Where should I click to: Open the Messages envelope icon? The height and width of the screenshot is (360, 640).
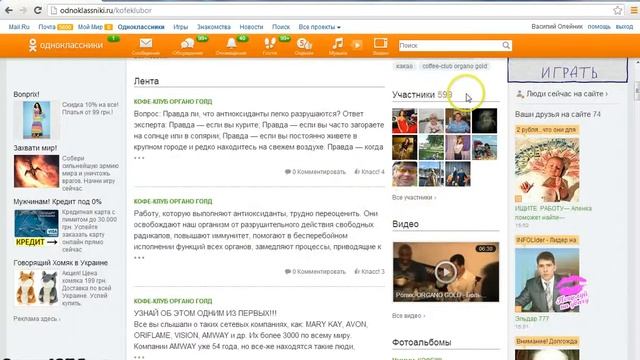146,43
